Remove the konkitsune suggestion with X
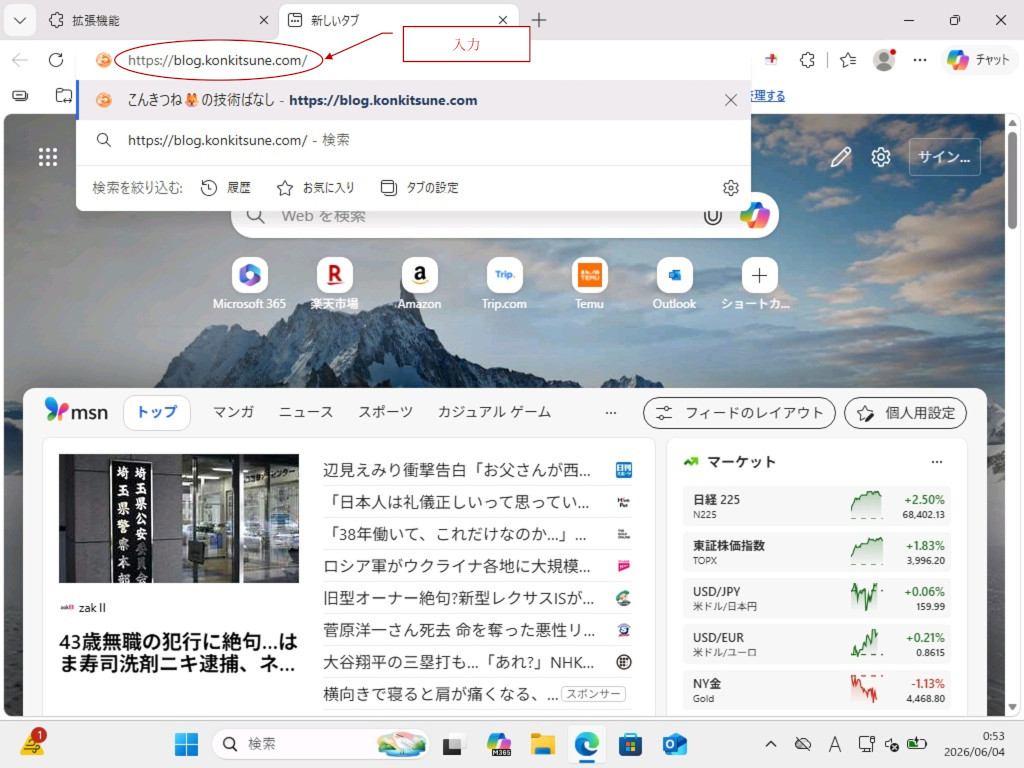The height and width of the screenshot is (768, 1024). [731, 100]
